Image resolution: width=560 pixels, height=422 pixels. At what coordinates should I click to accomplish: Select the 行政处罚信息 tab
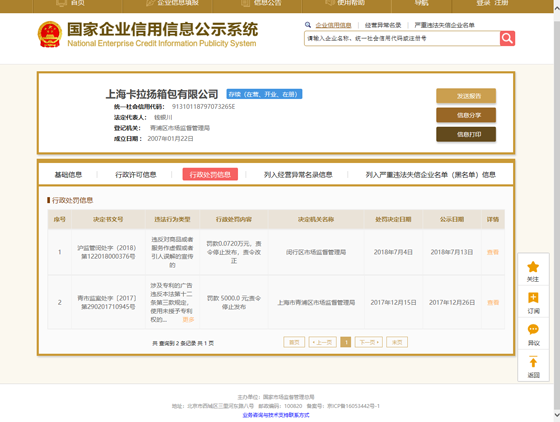click(210, 174)
